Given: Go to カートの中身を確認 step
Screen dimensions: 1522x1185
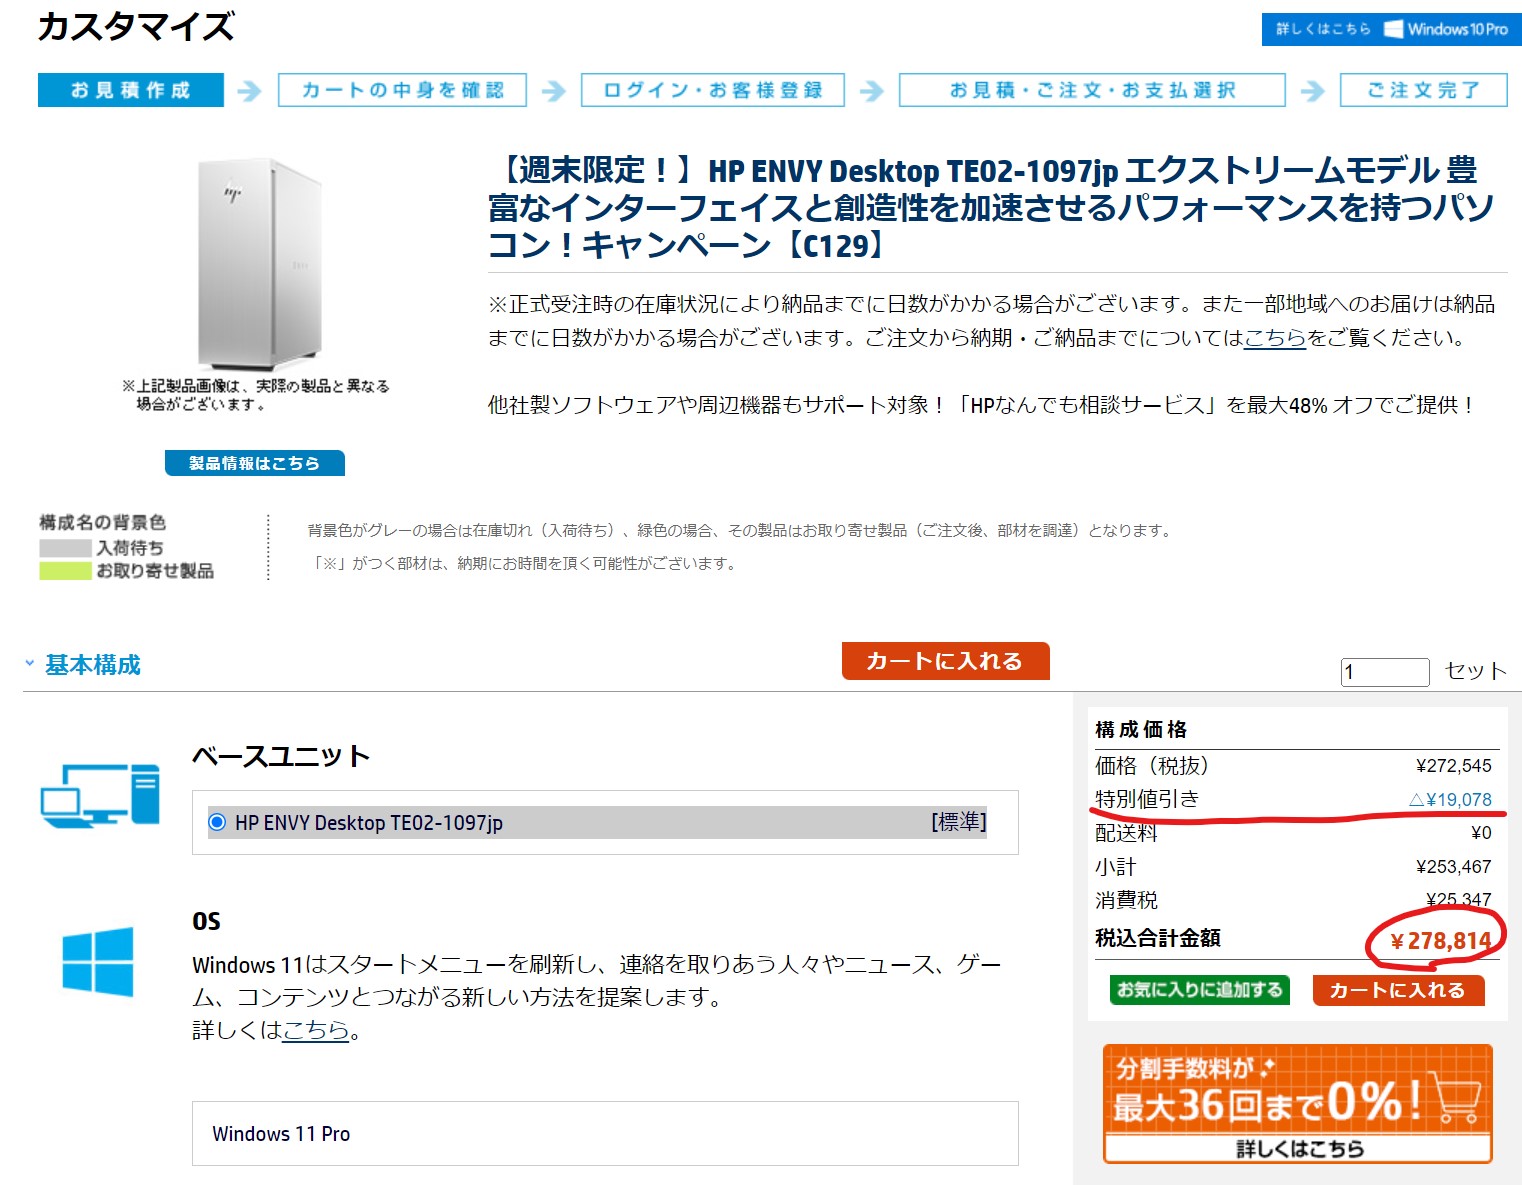Looking at the screenshot, I should coord(402,90).
